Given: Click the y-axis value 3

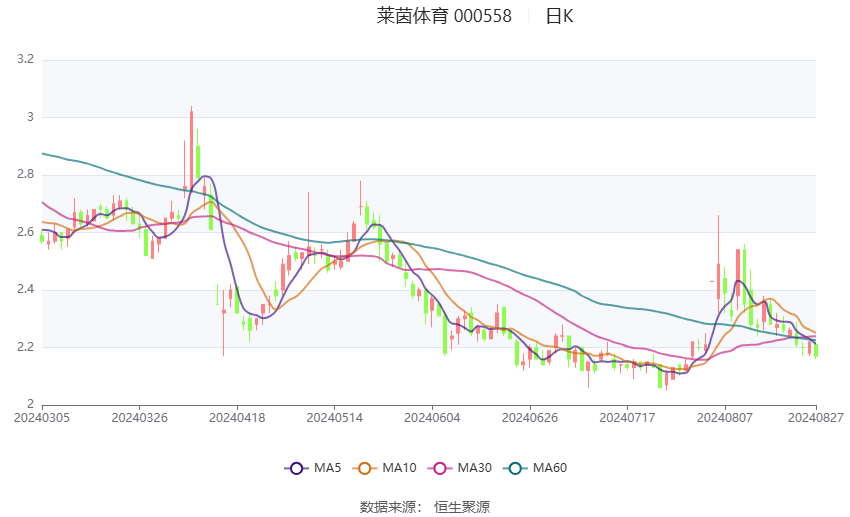Looking at the screenshot, I should pos(30,117).
